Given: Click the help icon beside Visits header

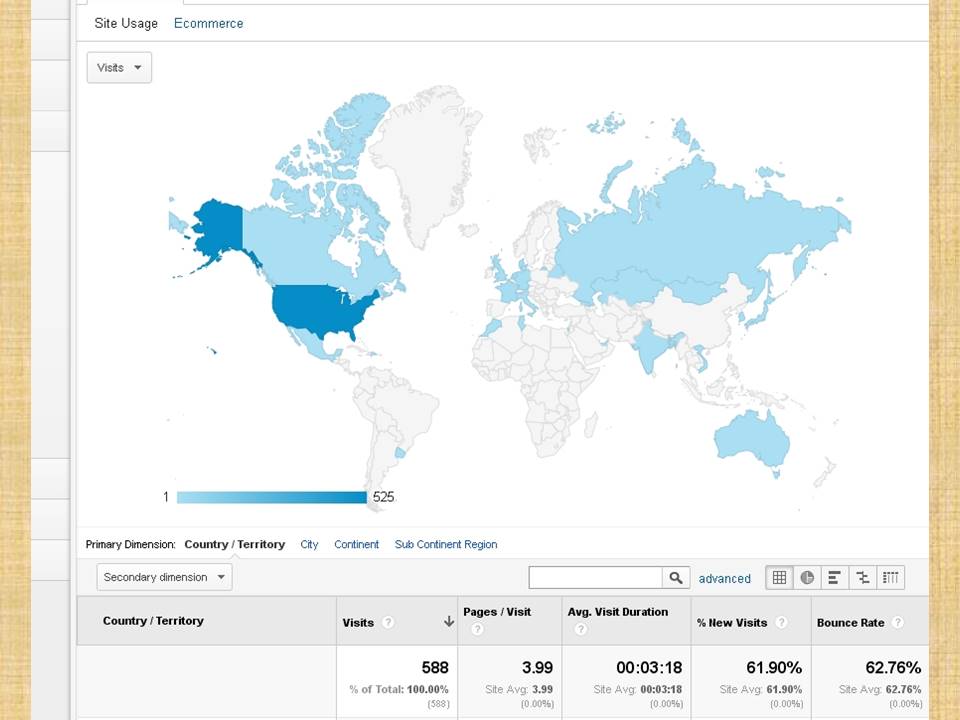Looking at the screenshot, I should [x=388, y=622].
